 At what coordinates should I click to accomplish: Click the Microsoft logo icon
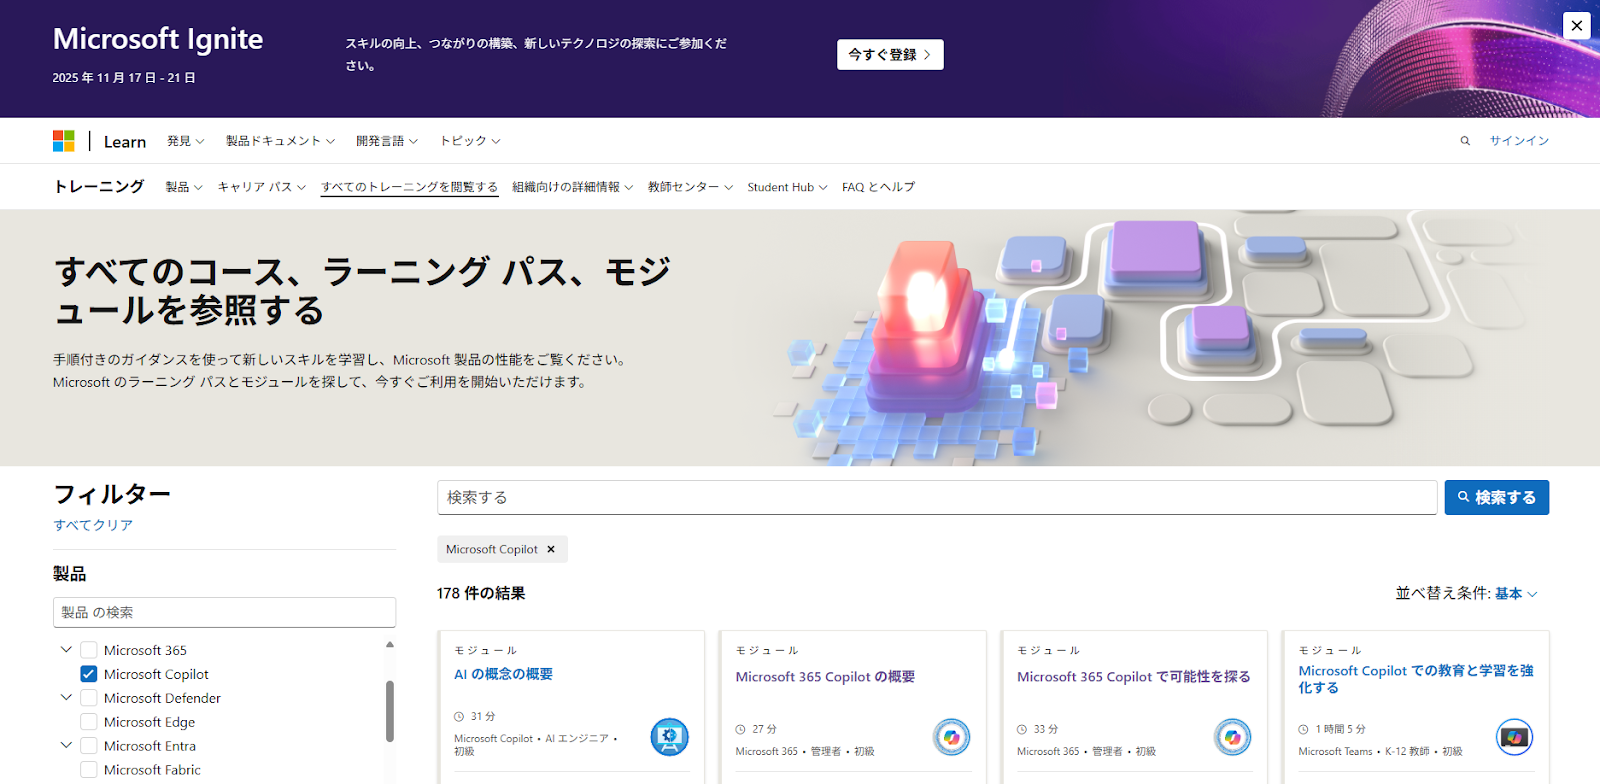pyautogui.click(x=64, y=141)
